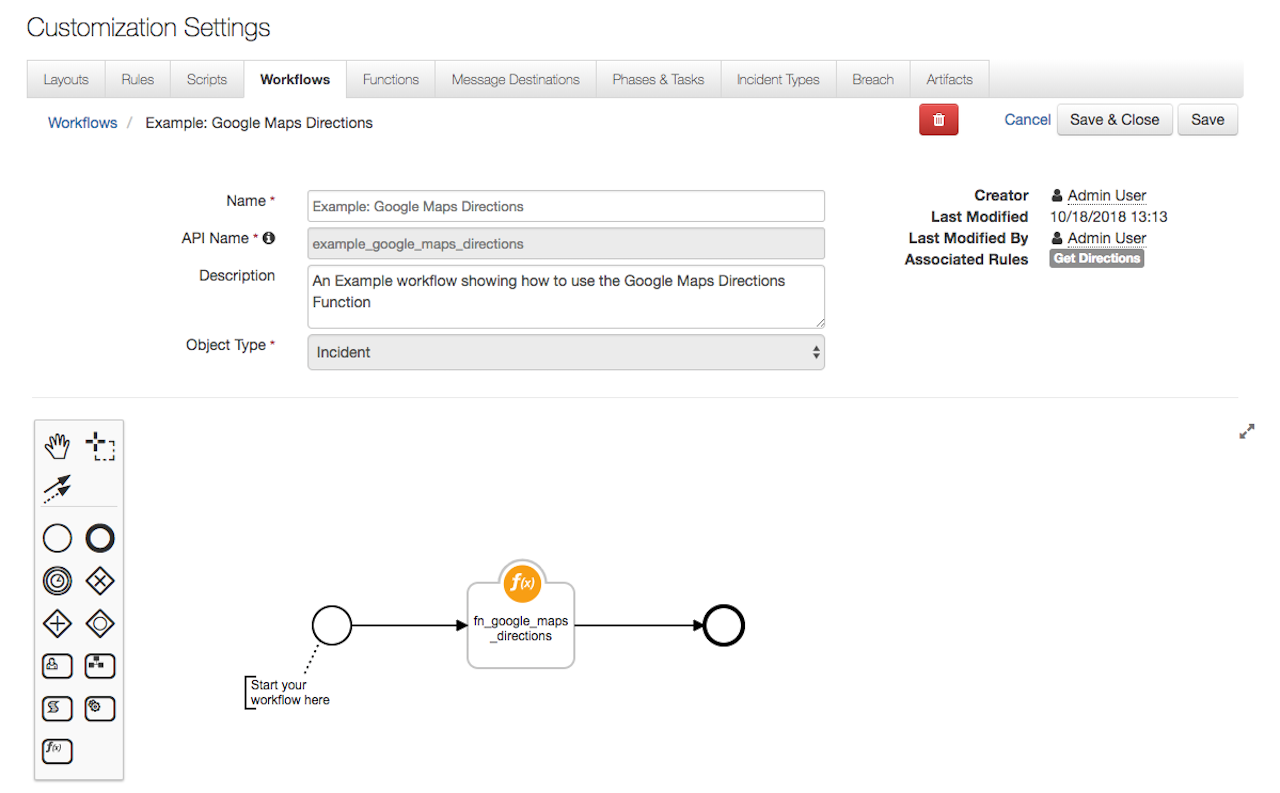The height and width of the screenshot is (793, 1280).
Task: Pick the start event circle in palette
Action: click(x=58, y=539)
